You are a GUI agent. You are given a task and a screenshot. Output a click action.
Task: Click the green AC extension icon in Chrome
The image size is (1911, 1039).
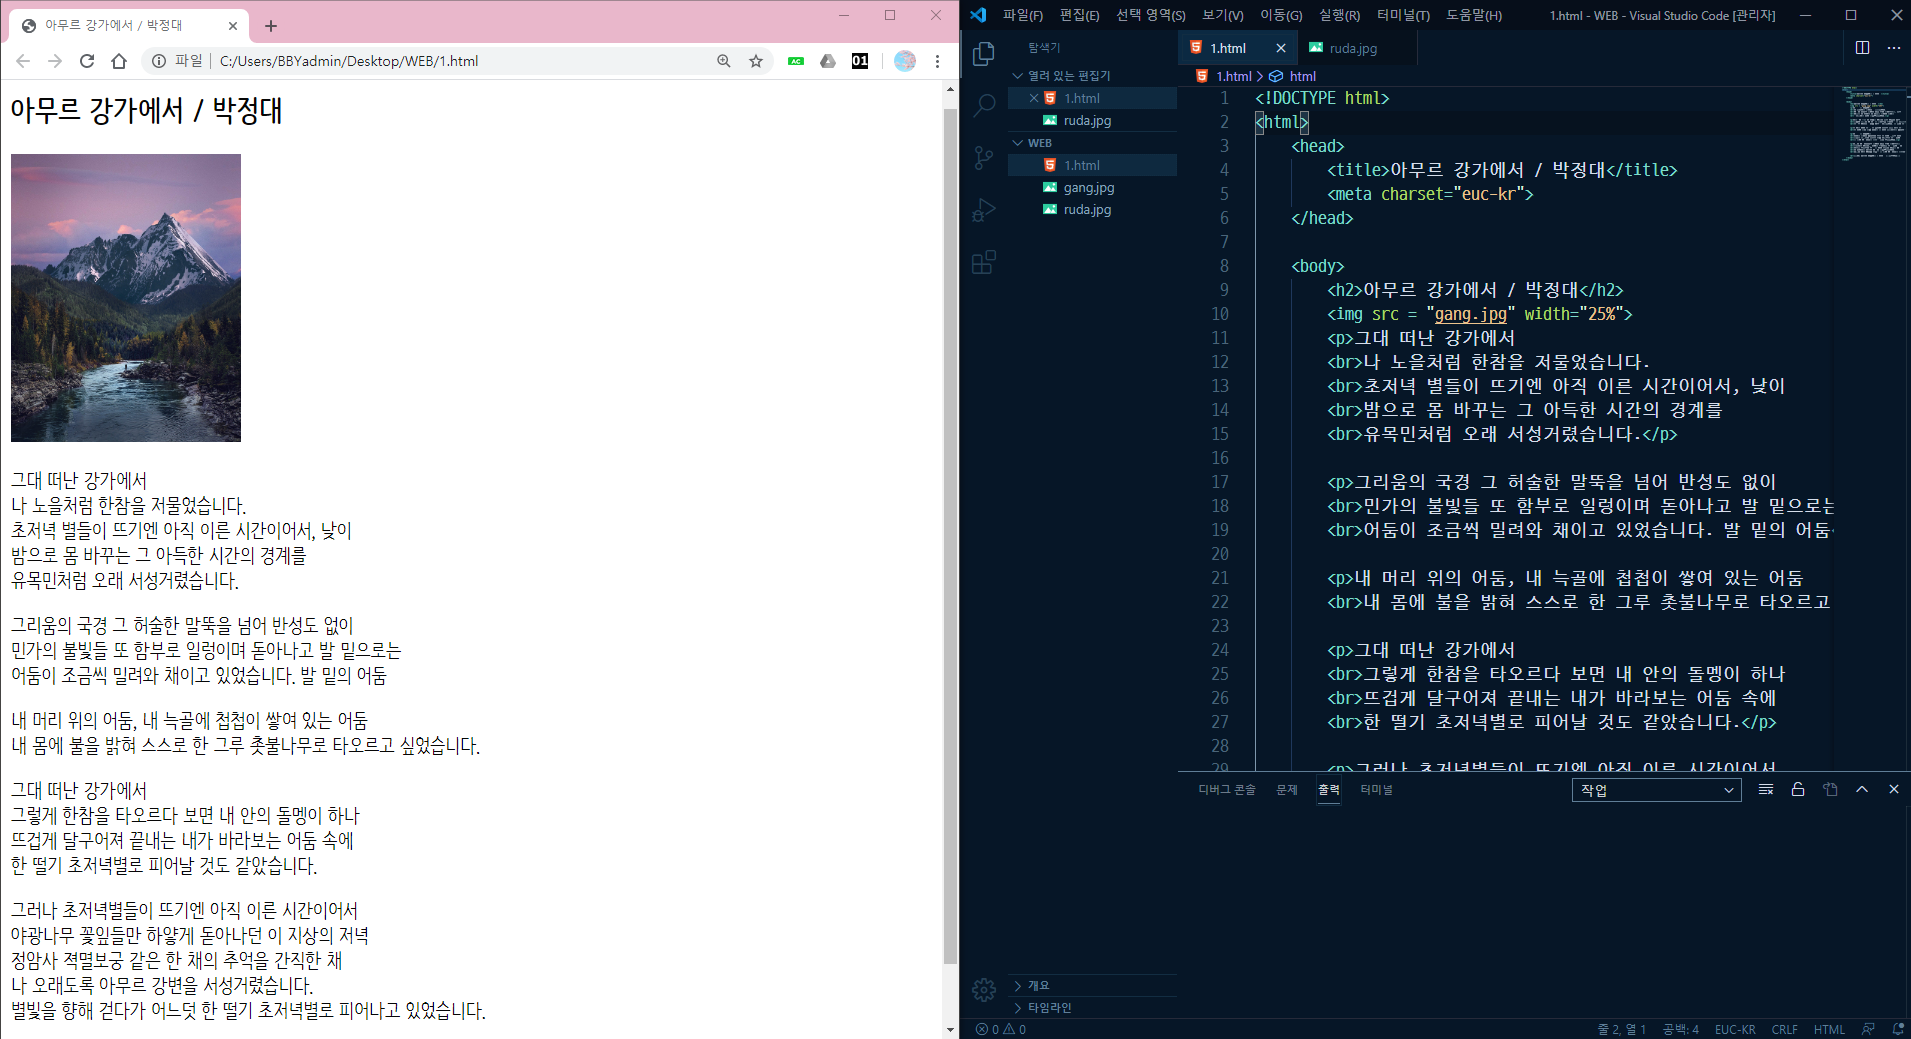(796, 61)
